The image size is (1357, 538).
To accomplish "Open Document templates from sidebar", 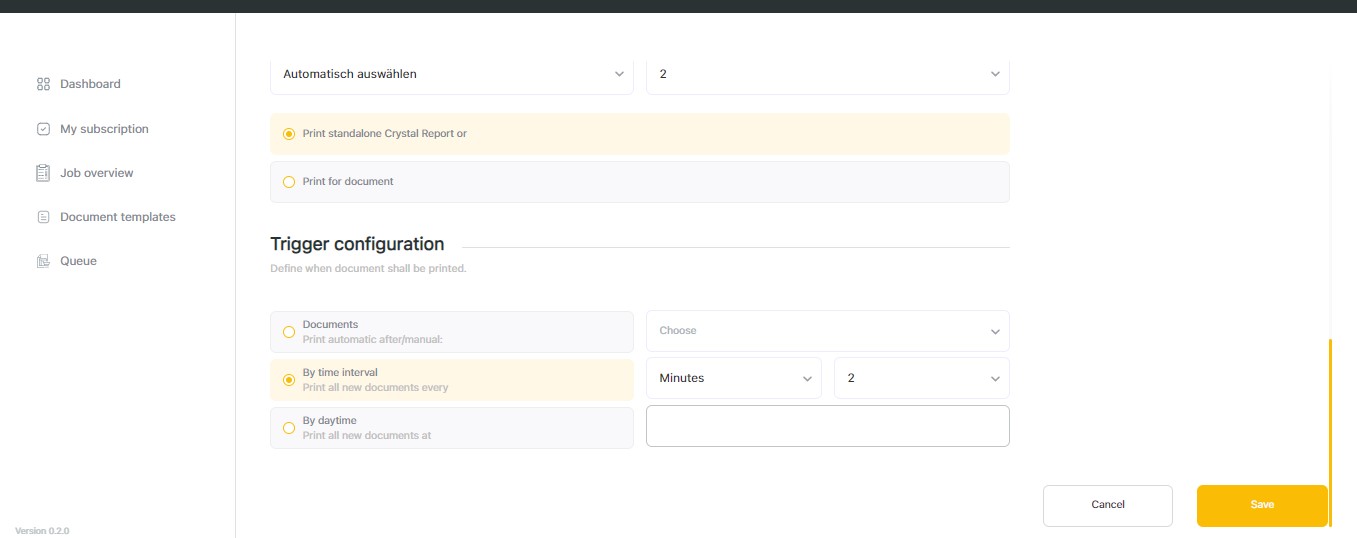I will pos(117,217).
